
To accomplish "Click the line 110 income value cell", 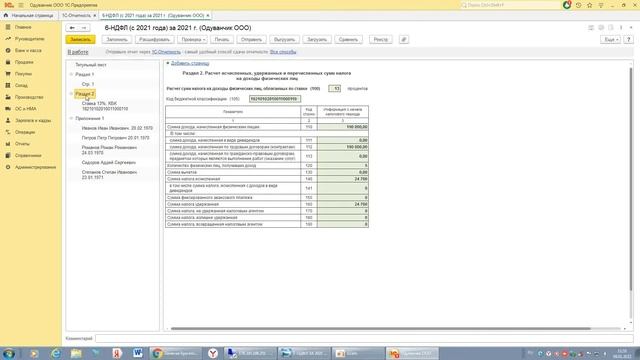I will [342, 127].
